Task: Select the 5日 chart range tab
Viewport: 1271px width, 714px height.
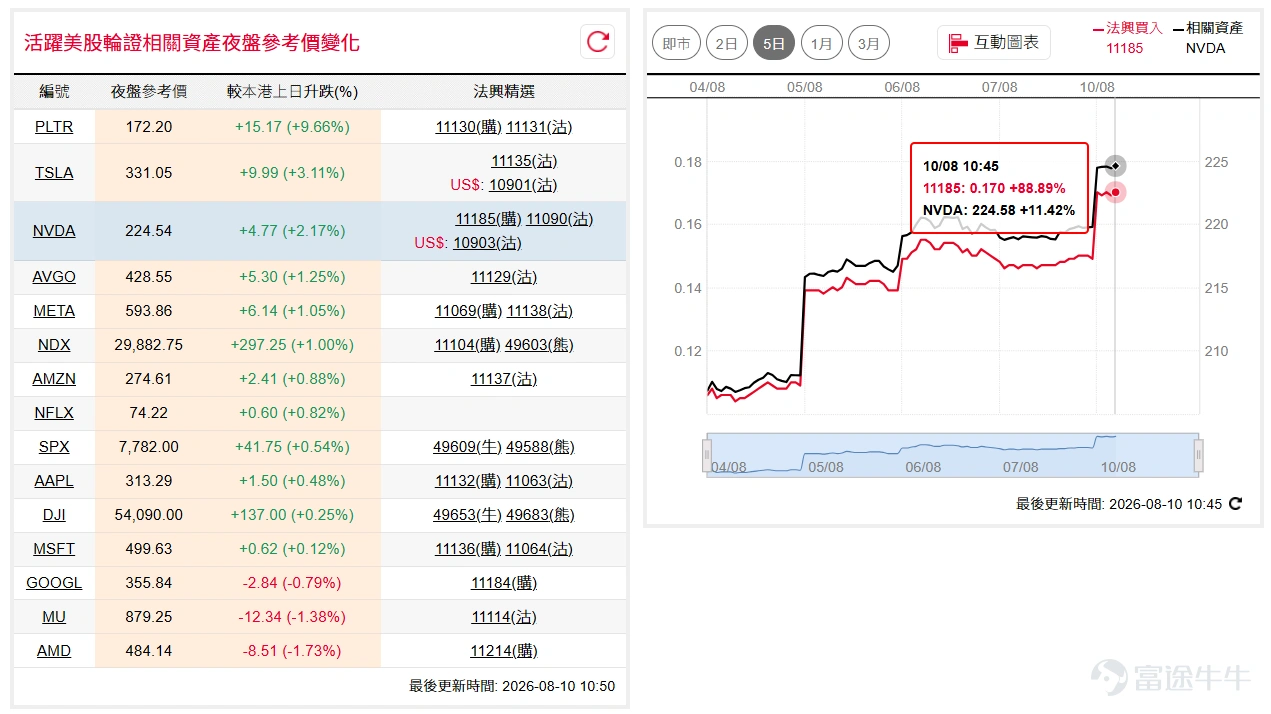Action: pyautogui.click(x=774, y=43)
